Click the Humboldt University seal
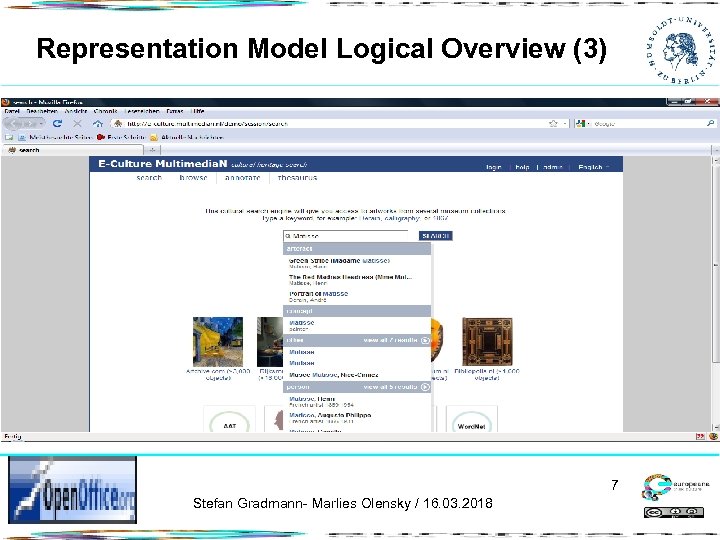Screen dimensions: 720x540 point(681,50)
